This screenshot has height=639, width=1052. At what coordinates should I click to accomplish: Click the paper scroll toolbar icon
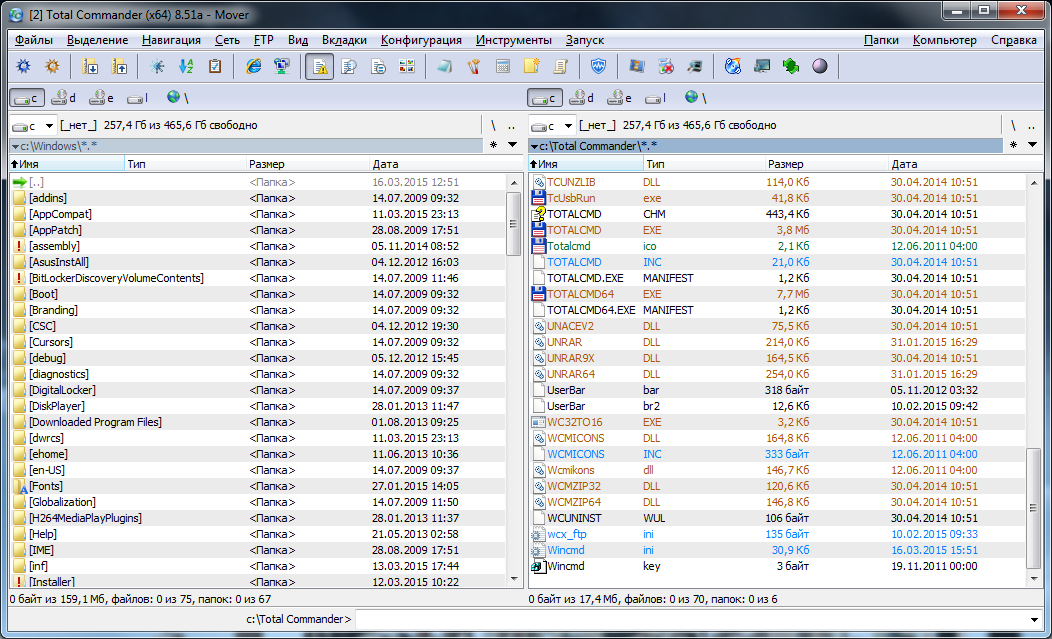(560, 66)
